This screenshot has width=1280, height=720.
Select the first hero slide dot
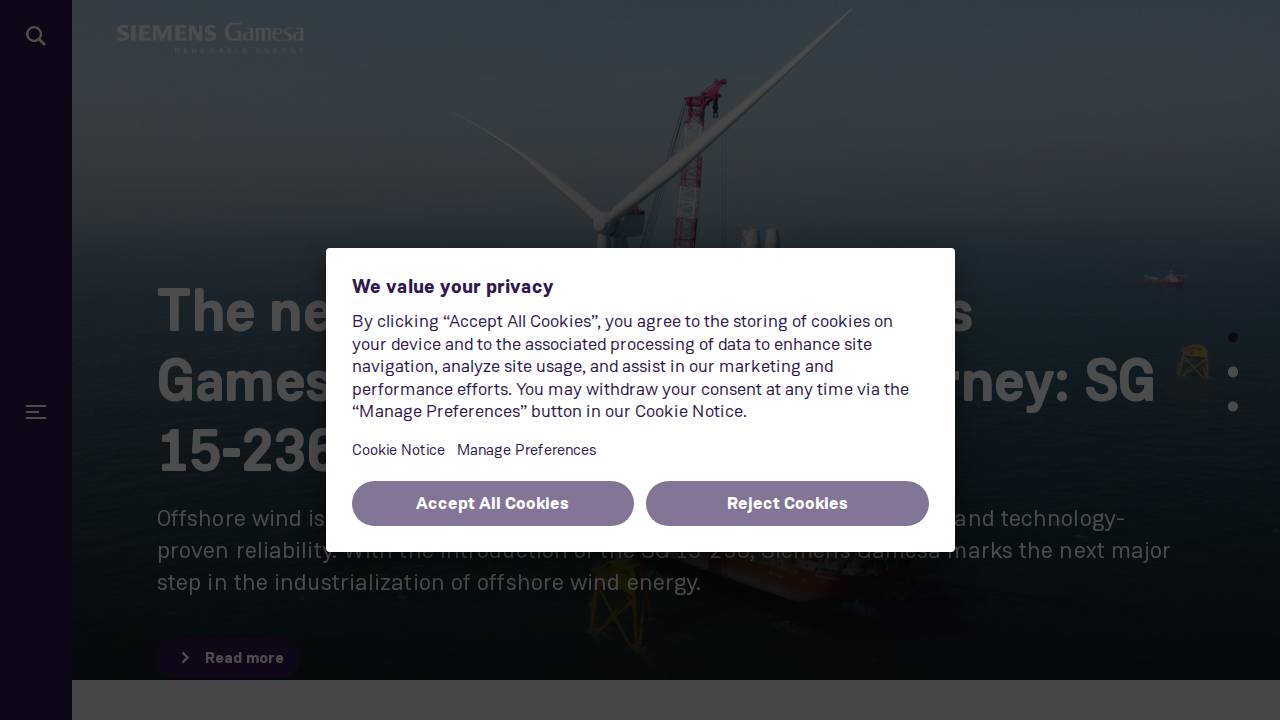pos(1233,337)
